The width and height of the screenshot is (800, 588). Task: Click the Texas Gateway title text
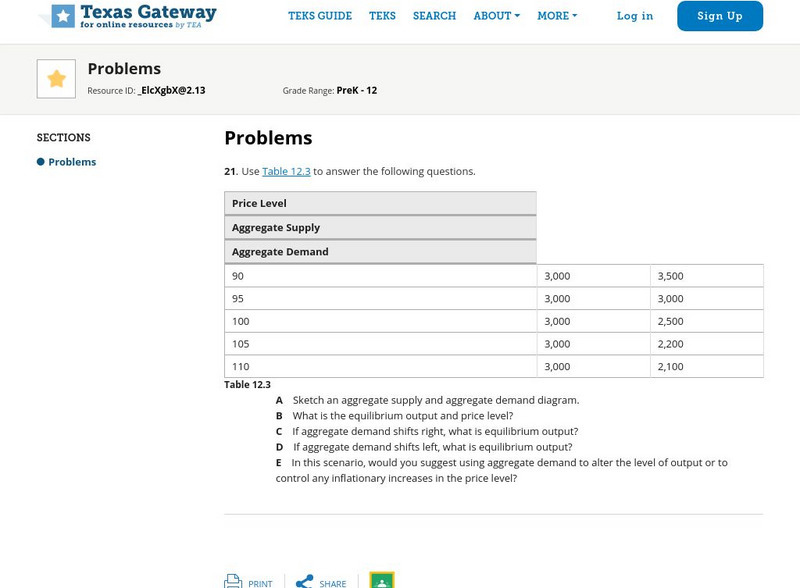148,12
